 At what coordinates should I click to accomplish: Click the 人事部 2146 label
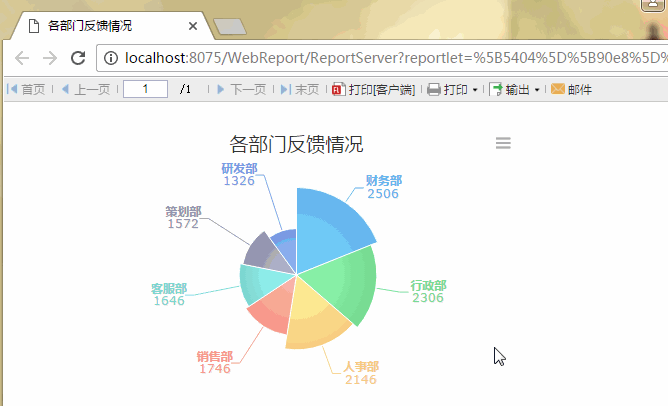[x=361, y=373]
